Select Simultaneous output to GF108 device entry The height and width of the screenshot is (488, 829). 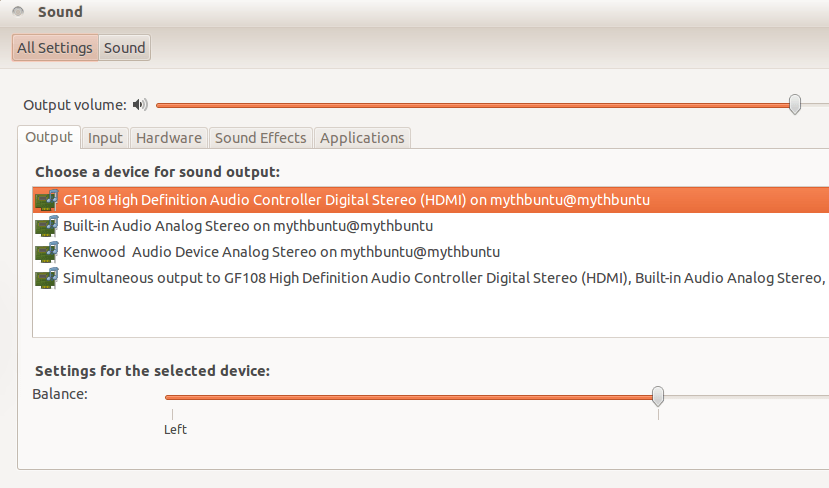pos(431,278)
